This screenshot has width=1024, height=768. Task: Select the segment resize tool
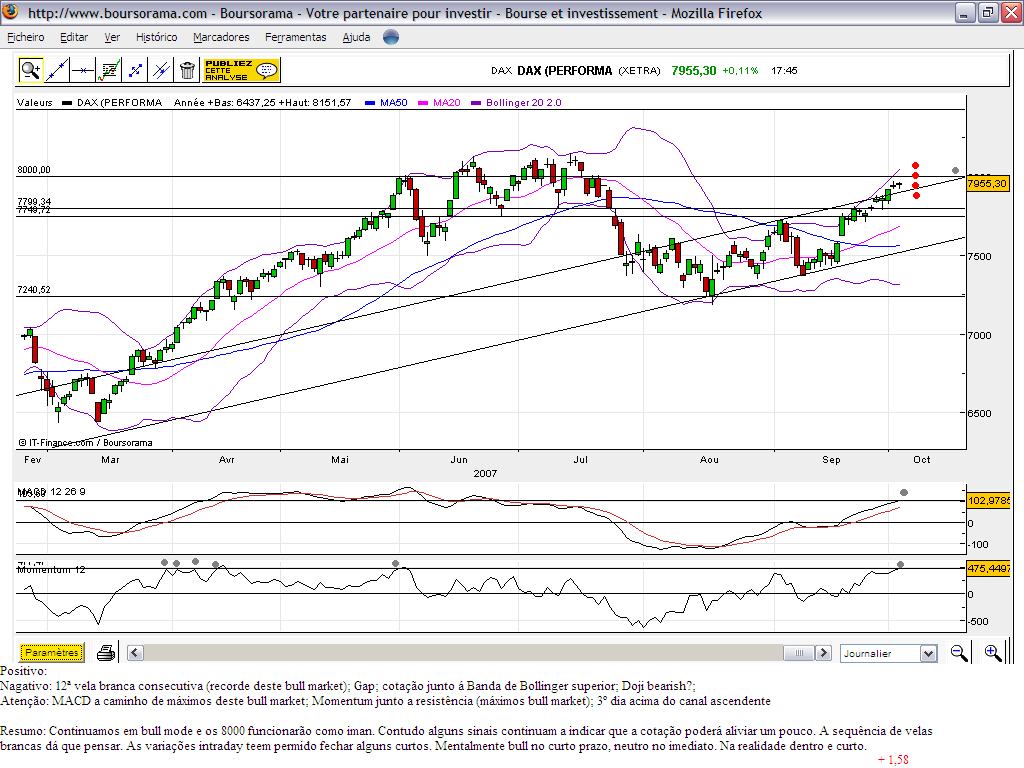pos(135,70)
